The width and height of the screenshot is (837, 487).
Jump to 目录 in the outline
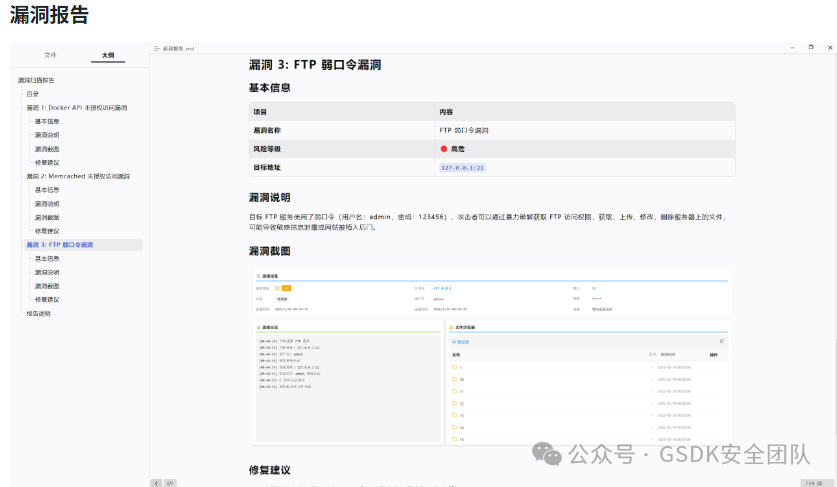coord(33,94)
